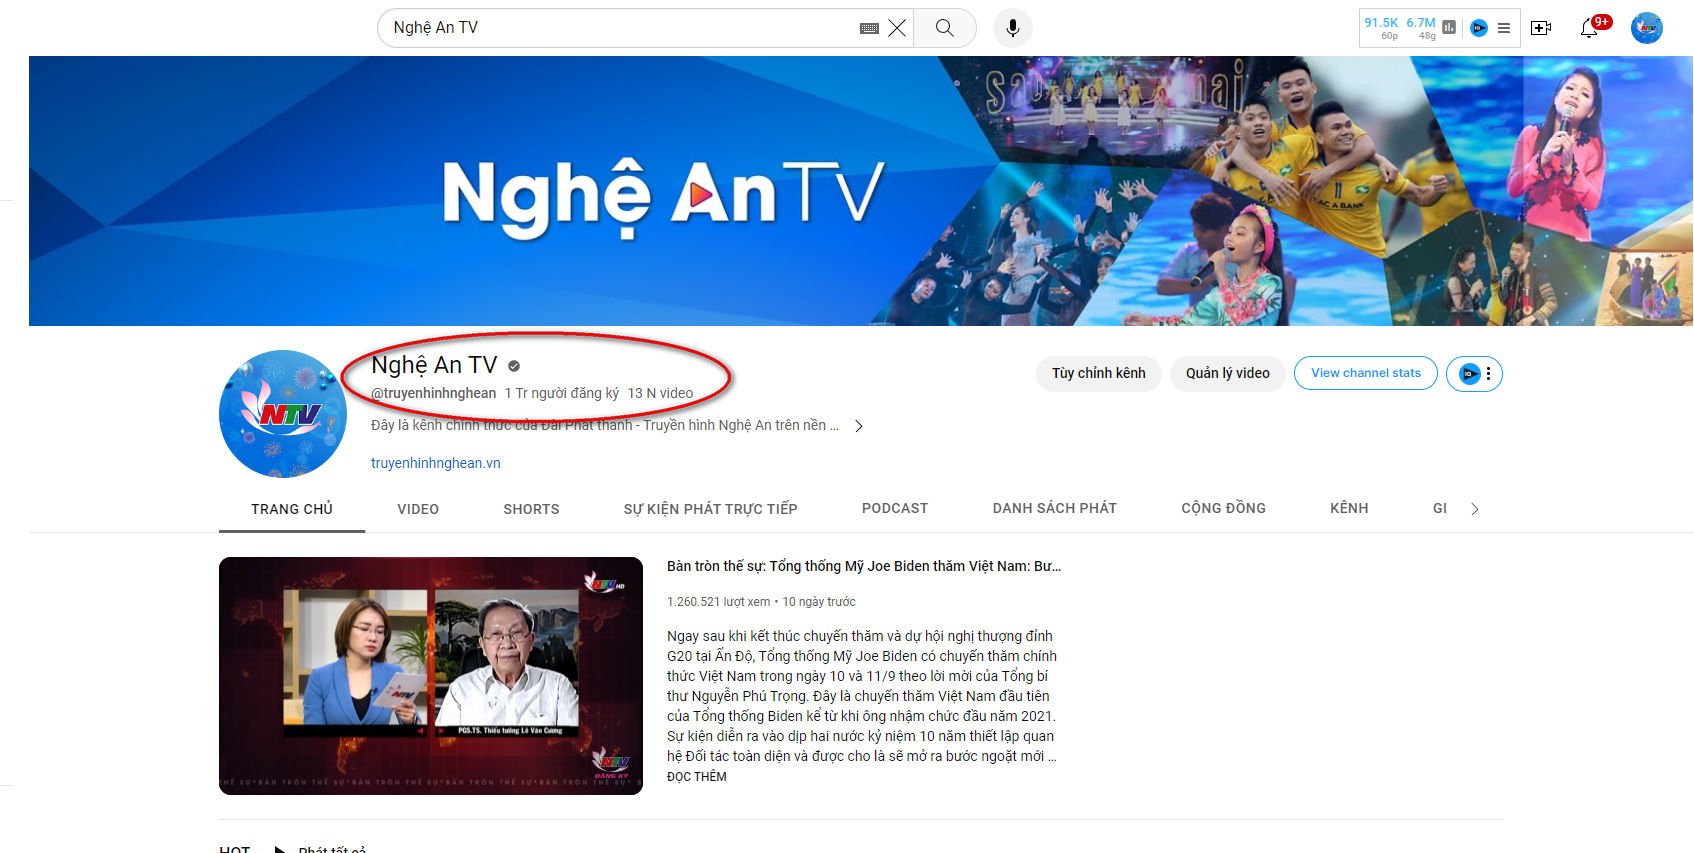
Task: Open the vidIQ hamburger menu in toolbar
Action: click(1503, 28)
